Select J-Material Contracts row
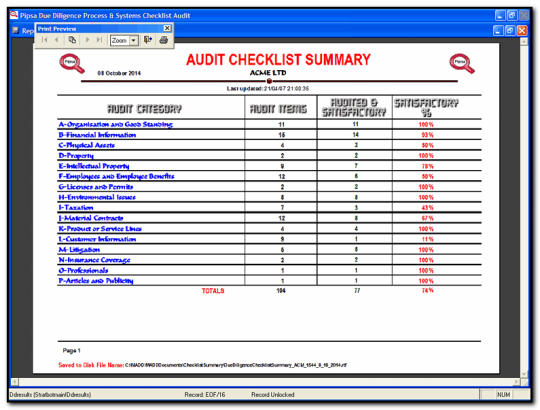The image size is (540, 410). 269,218
